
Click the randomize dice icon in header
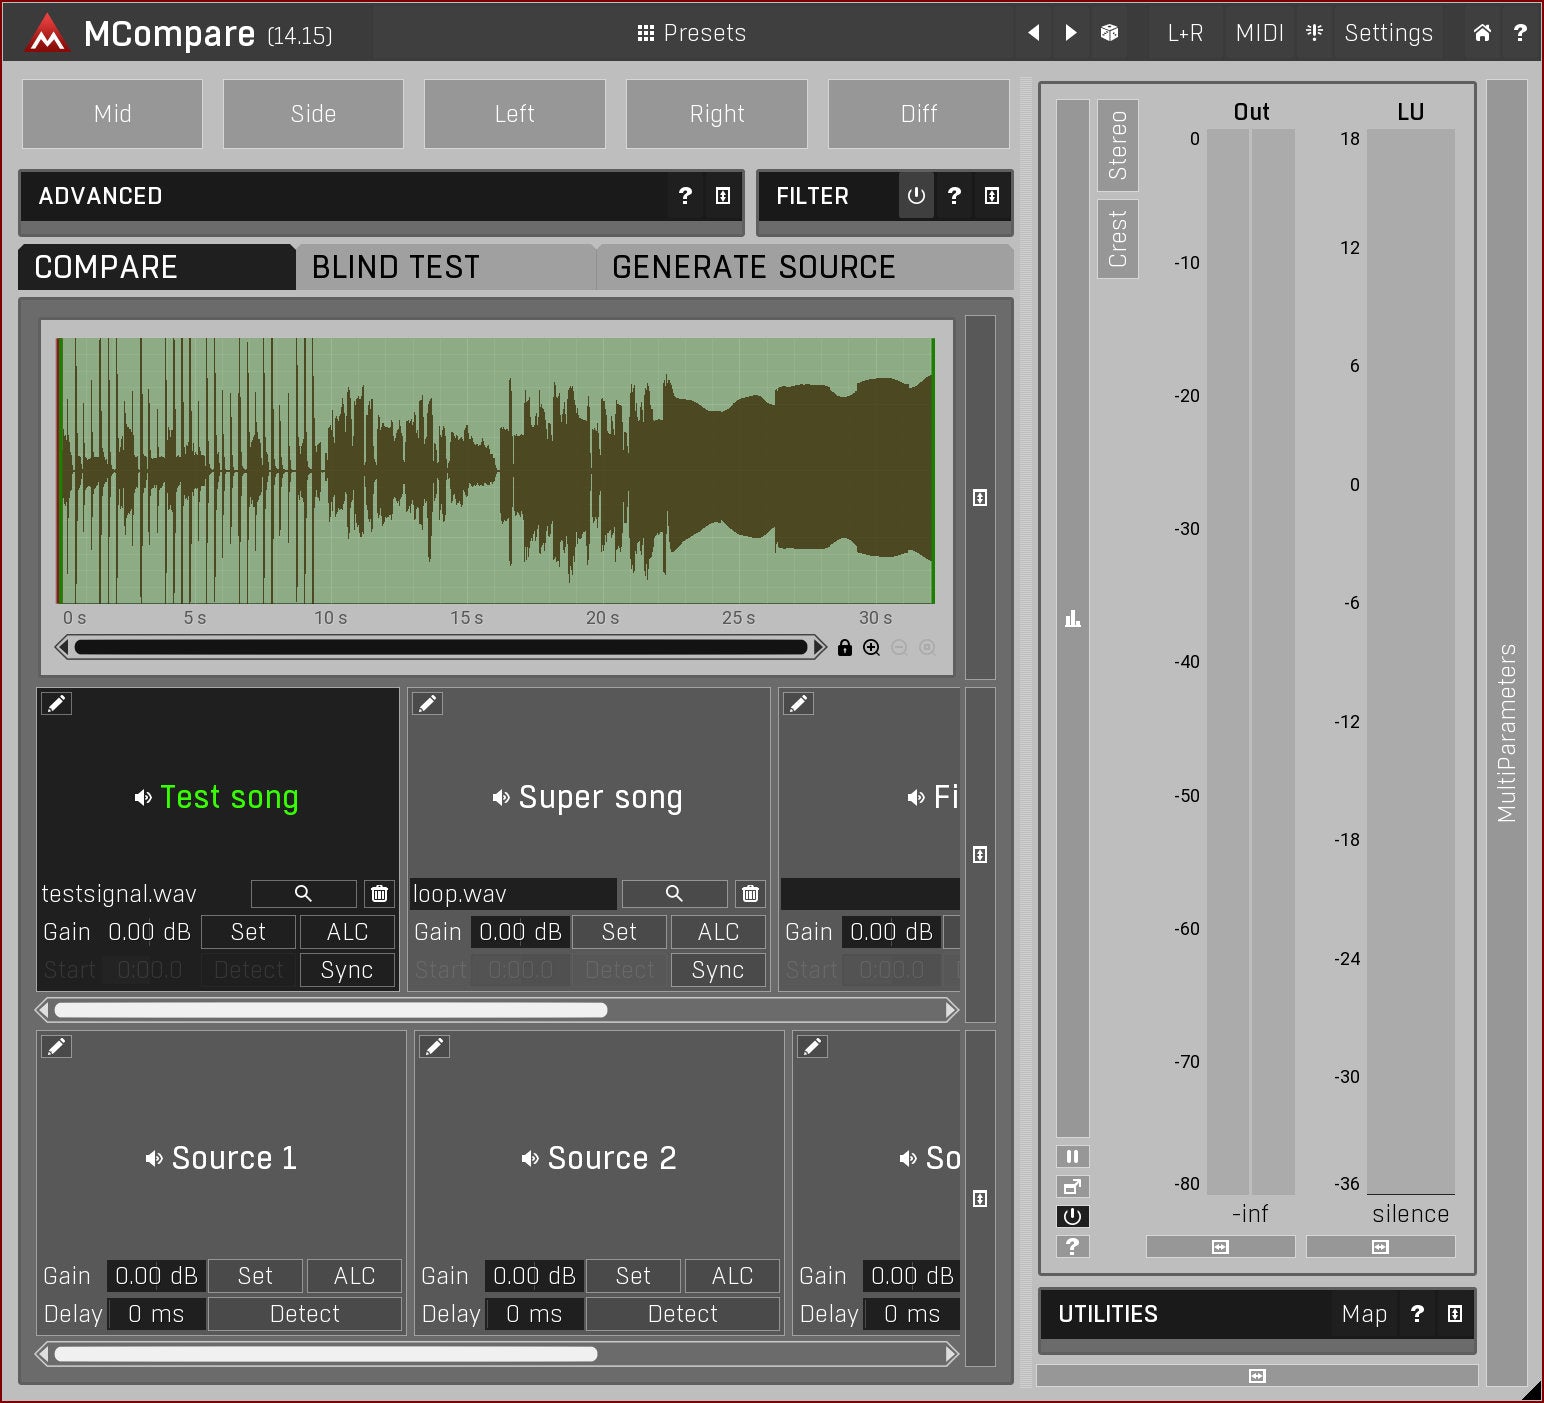click(1109, 33)
